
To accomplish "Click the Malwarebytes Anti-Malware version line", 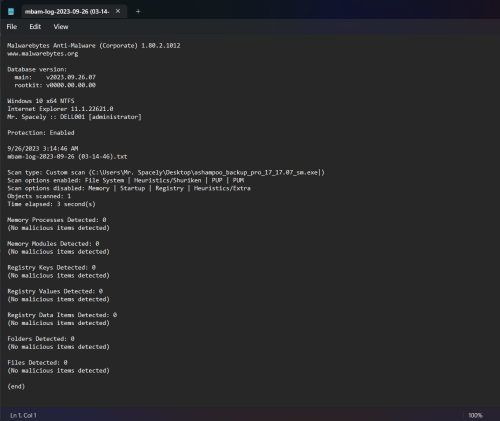I will click(94, 46).
